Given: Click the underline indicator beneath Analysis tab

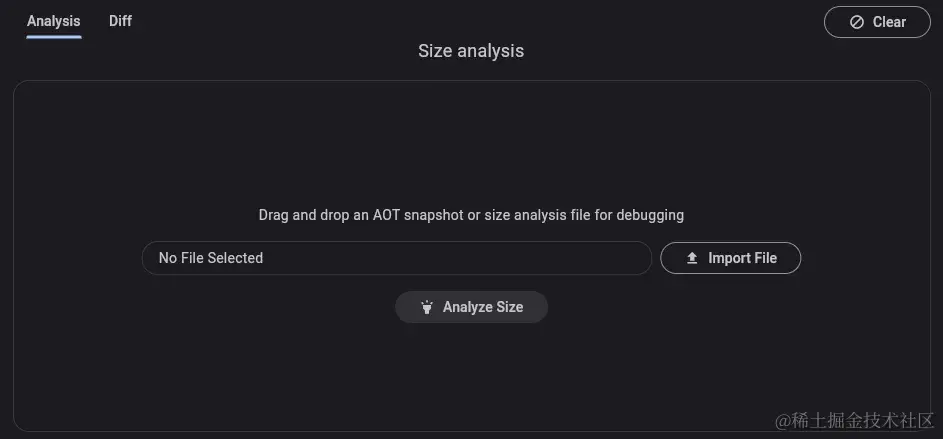Looking at the screenshot, I should coord(54,37).
